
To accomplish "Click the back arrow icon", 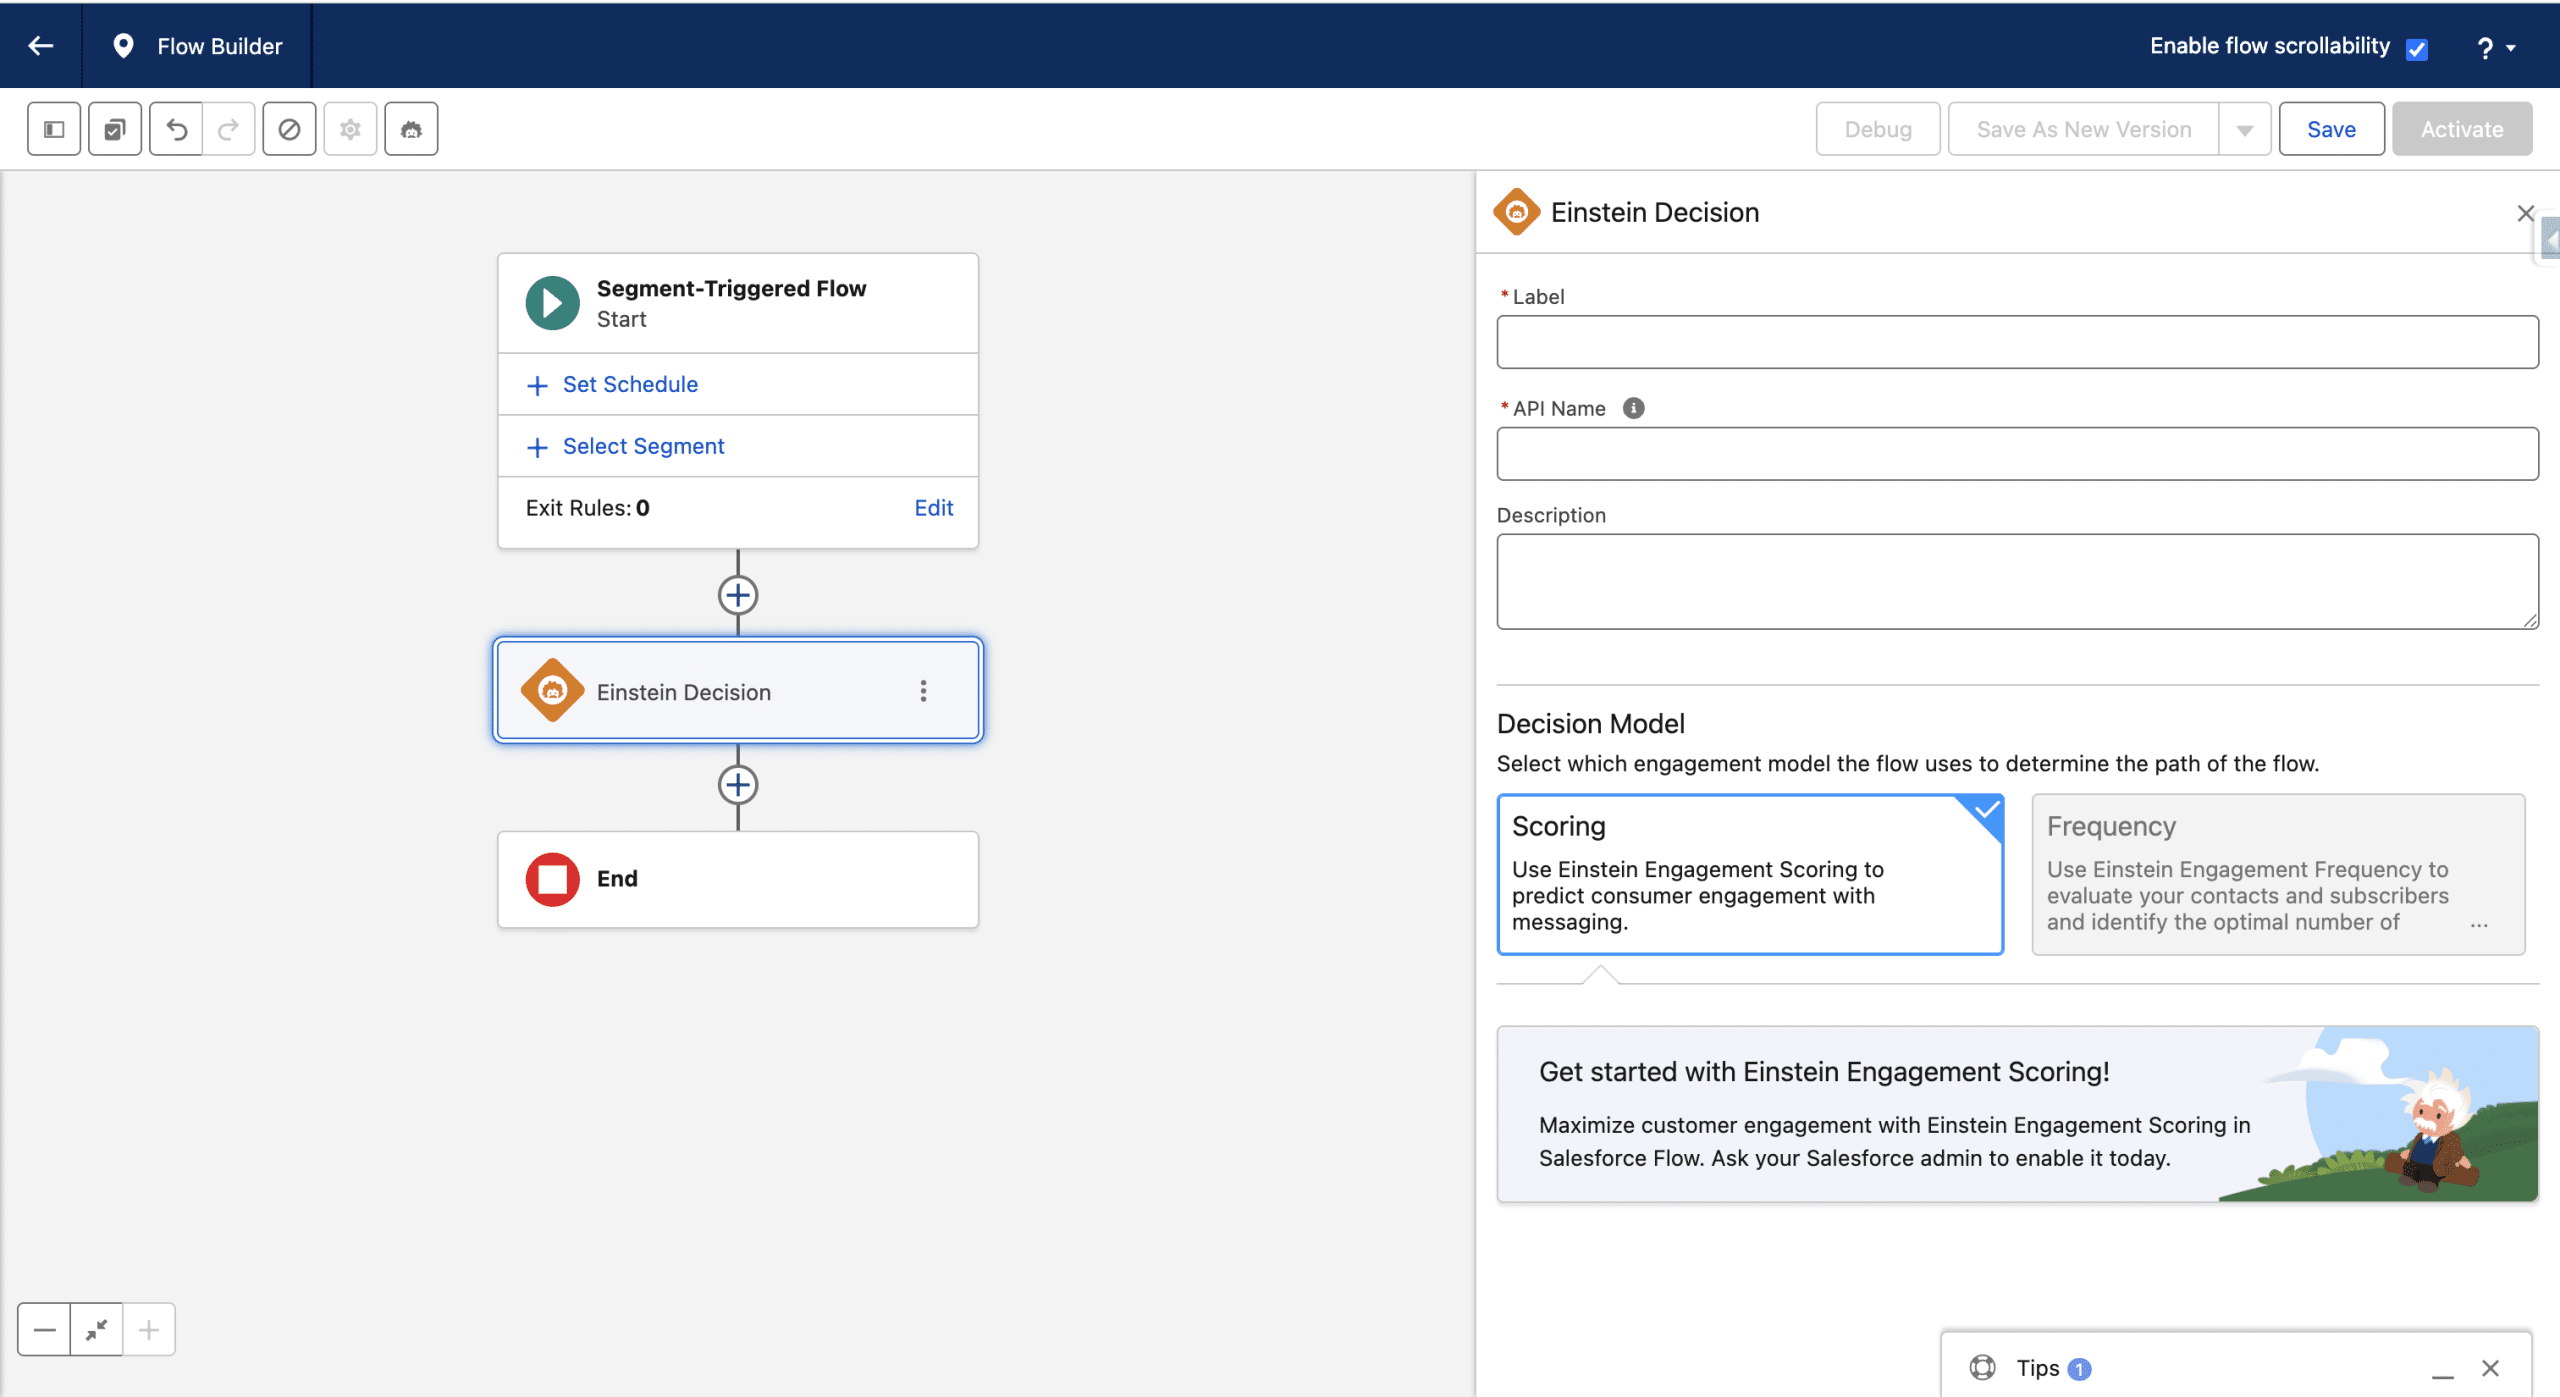I will click(41, 46).
